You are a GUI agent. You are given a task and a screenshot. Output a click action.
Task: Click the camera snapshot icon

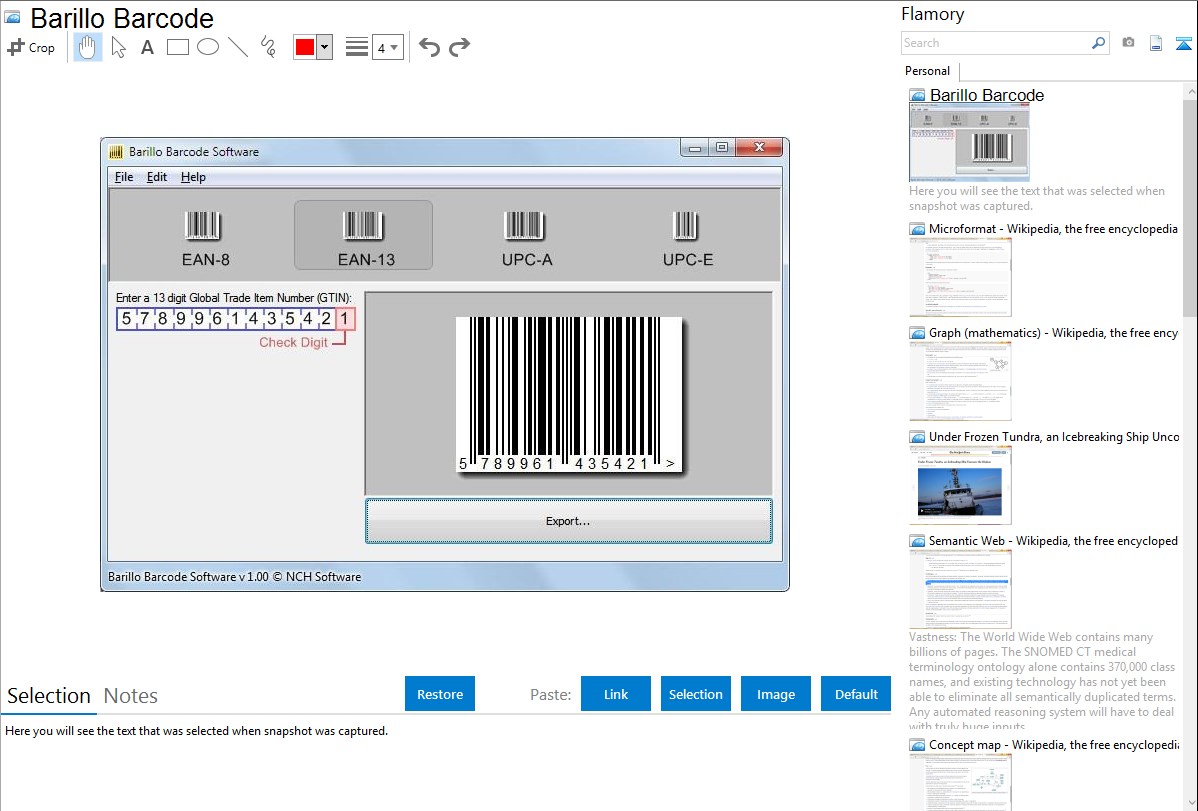1128,43
